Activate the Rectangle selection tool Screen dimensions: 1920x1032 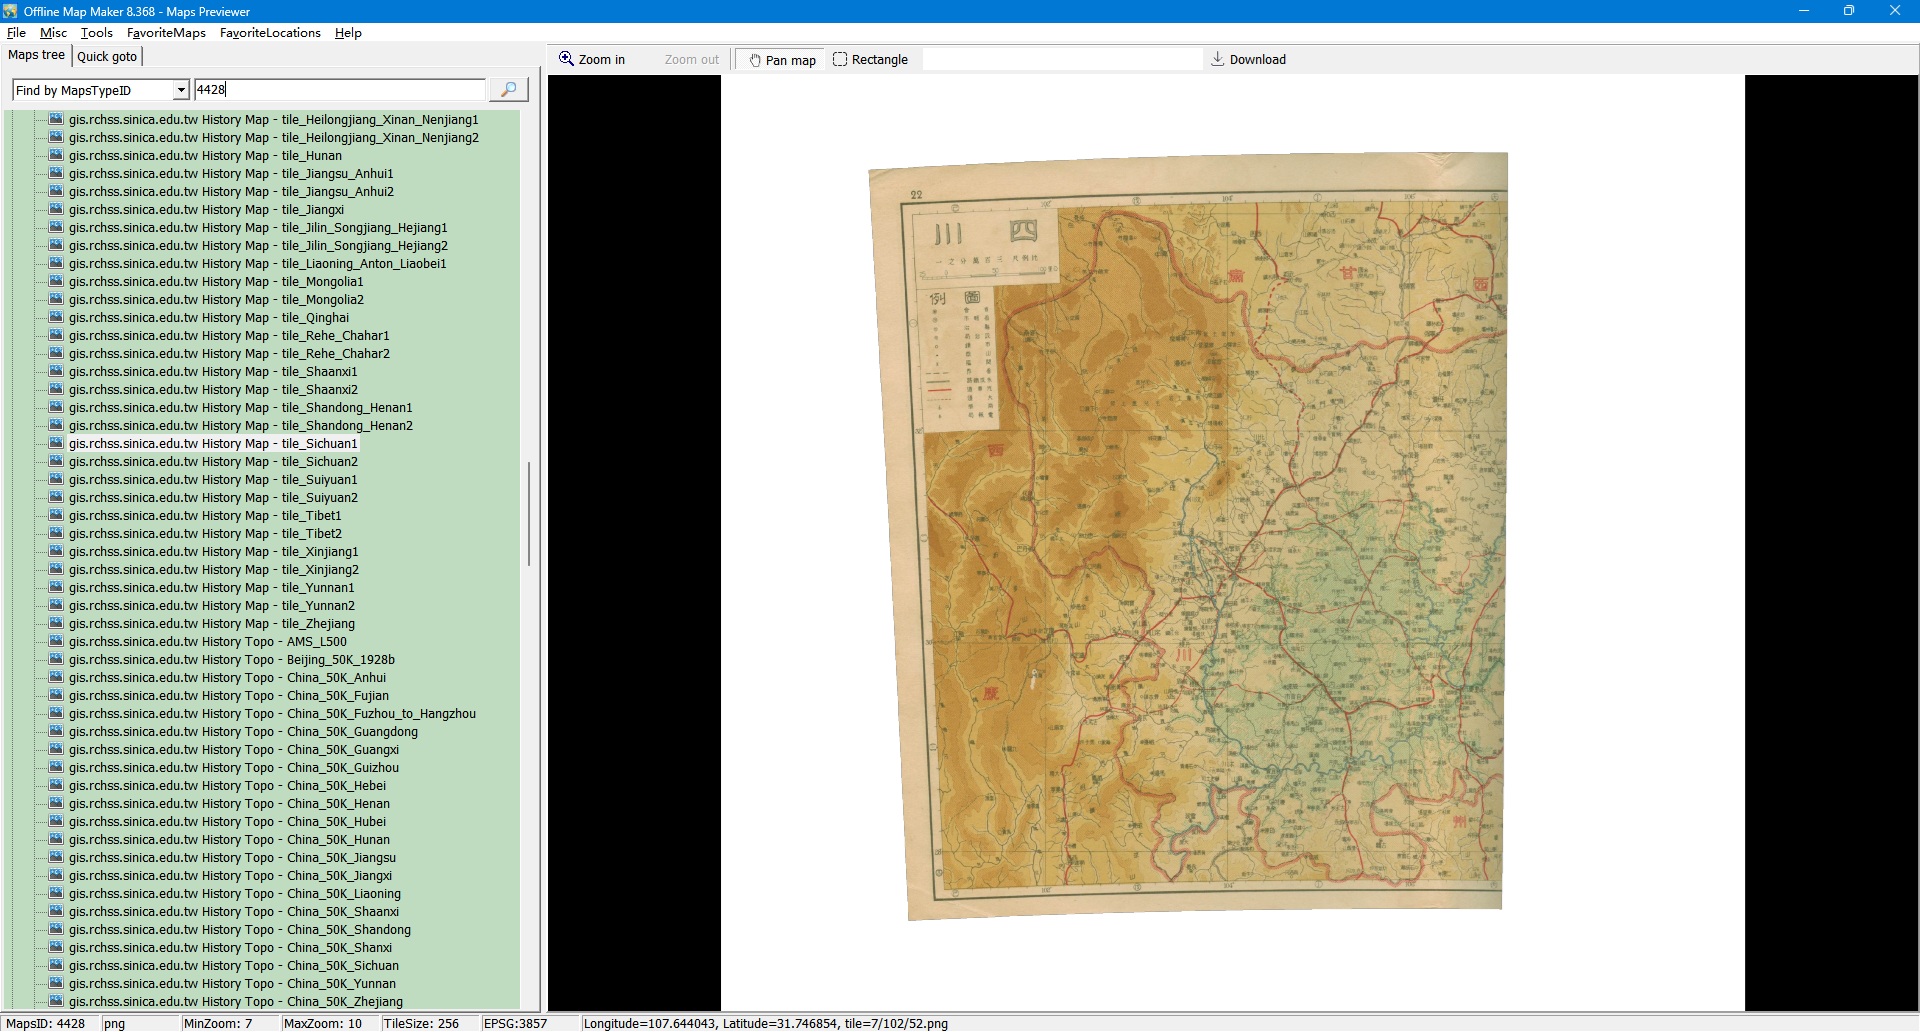coord(870,60)
